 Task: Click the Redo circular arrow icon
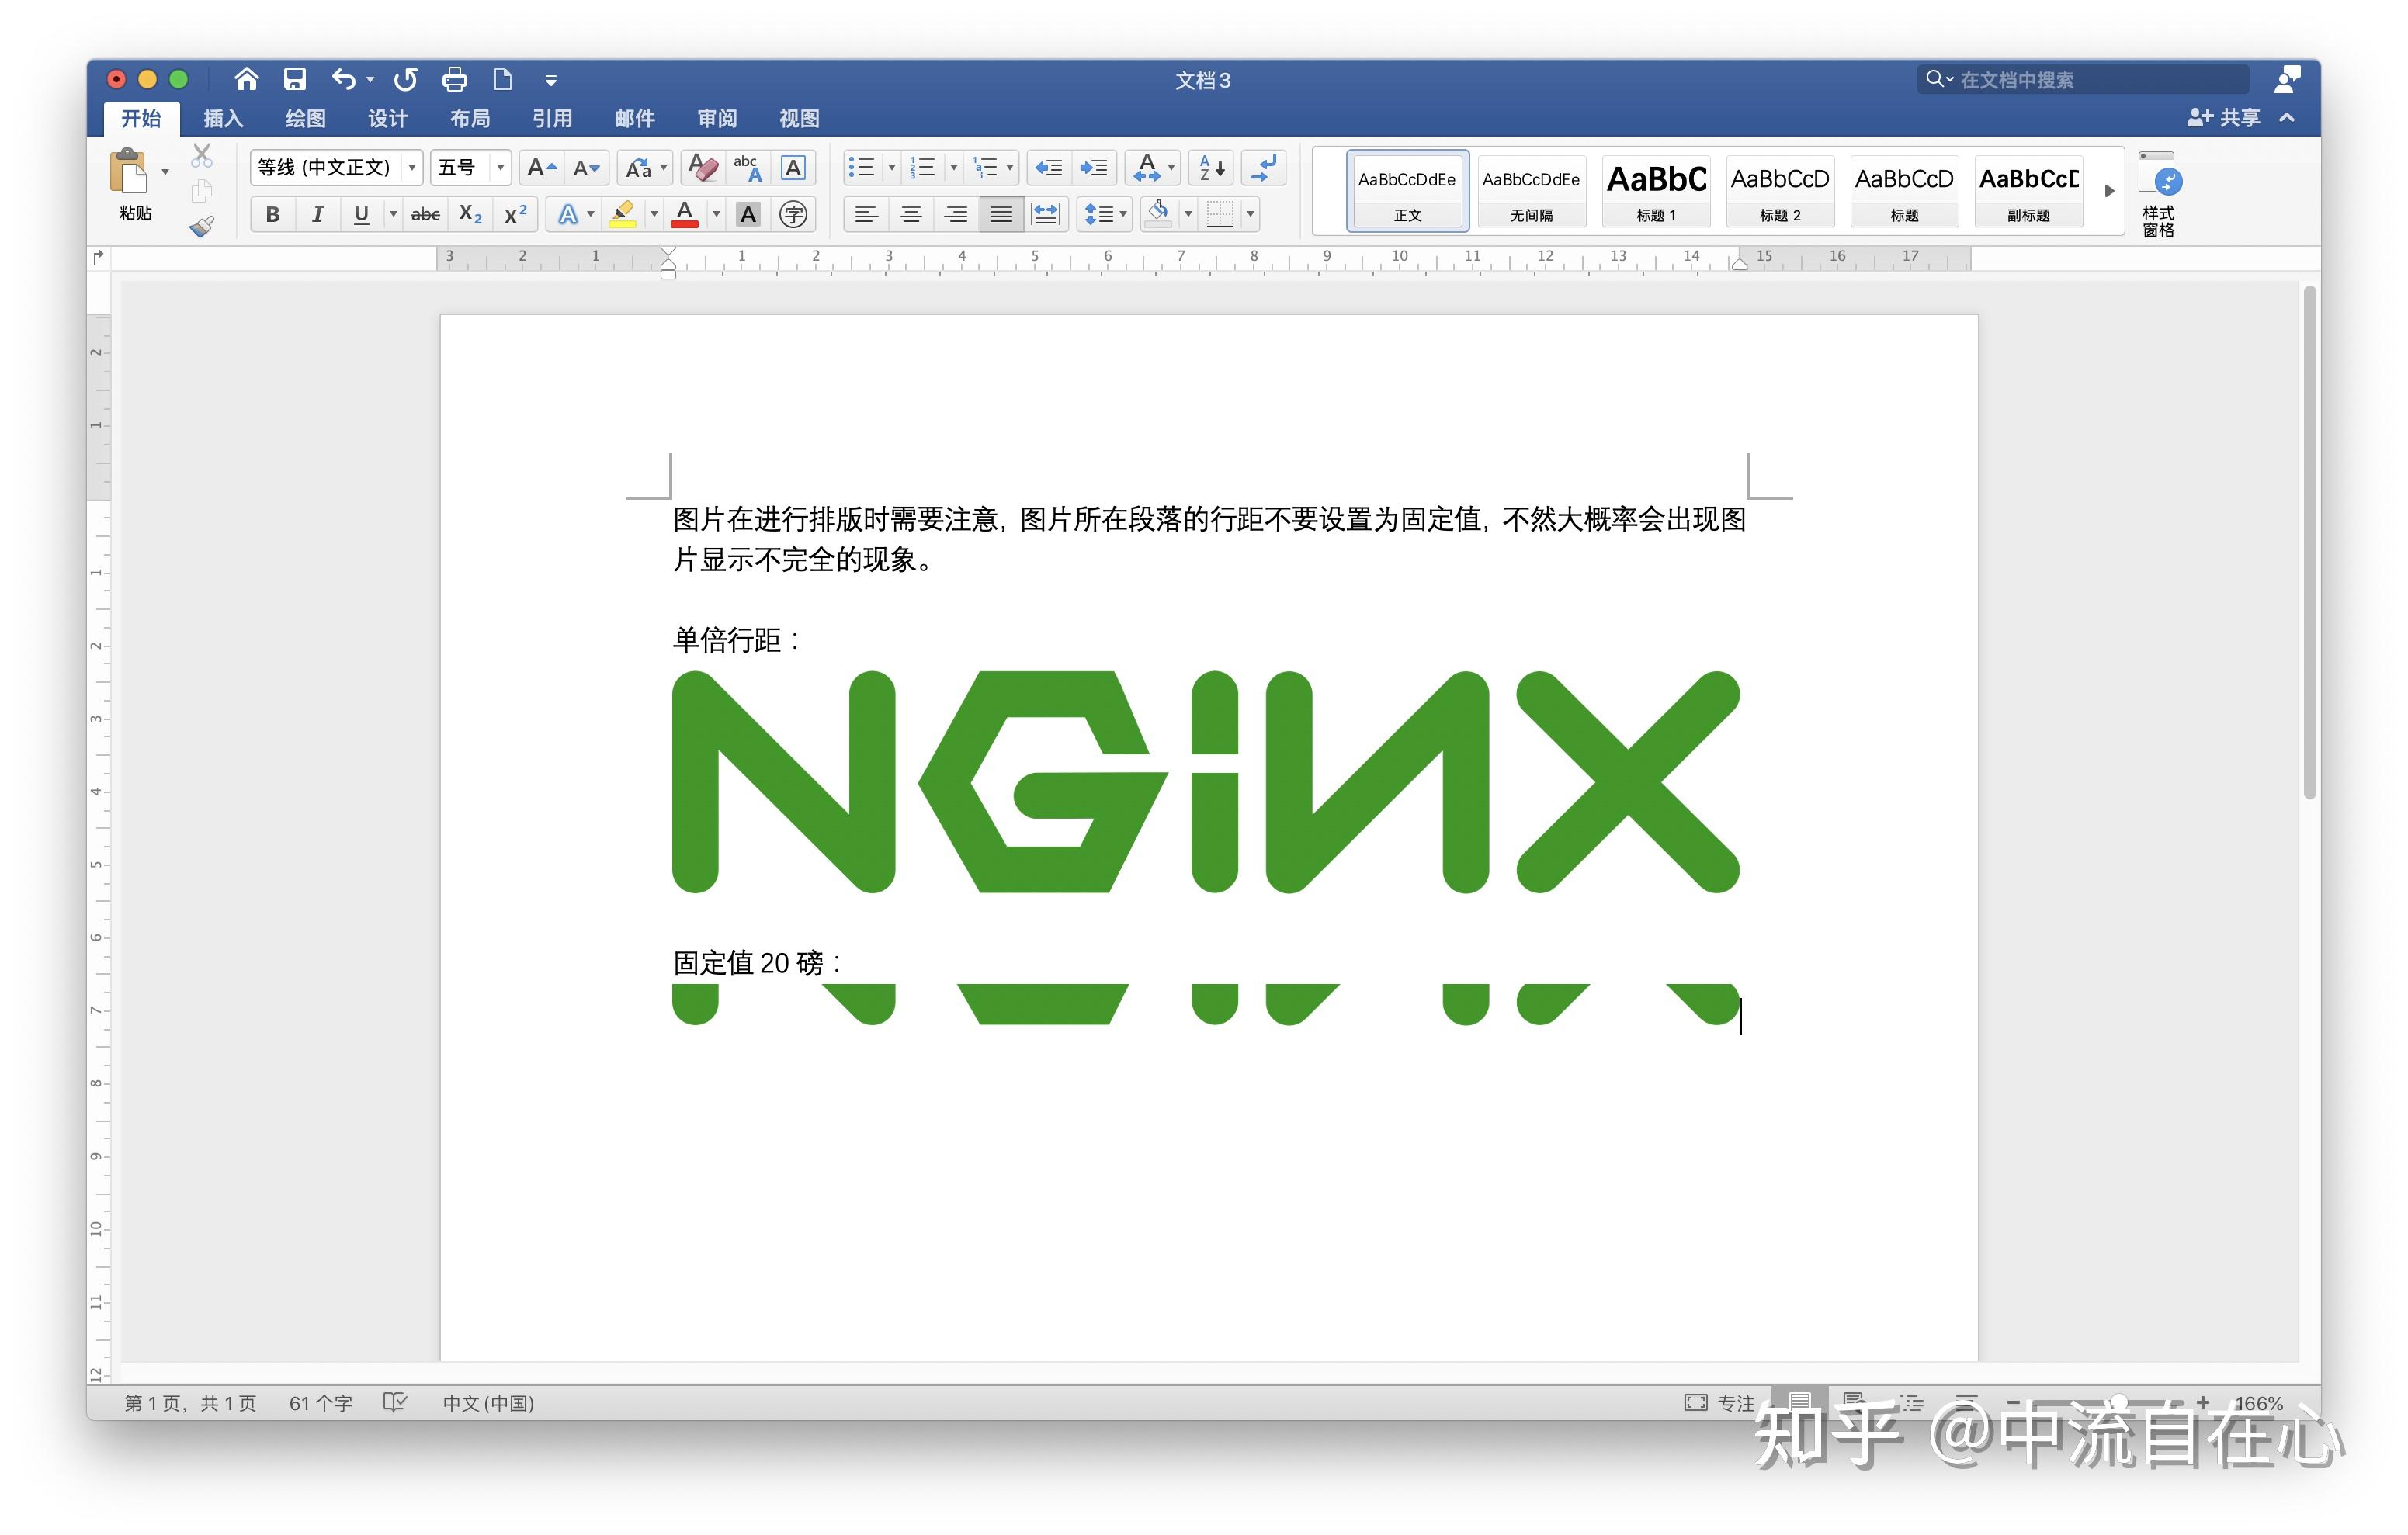click(405, 79)
